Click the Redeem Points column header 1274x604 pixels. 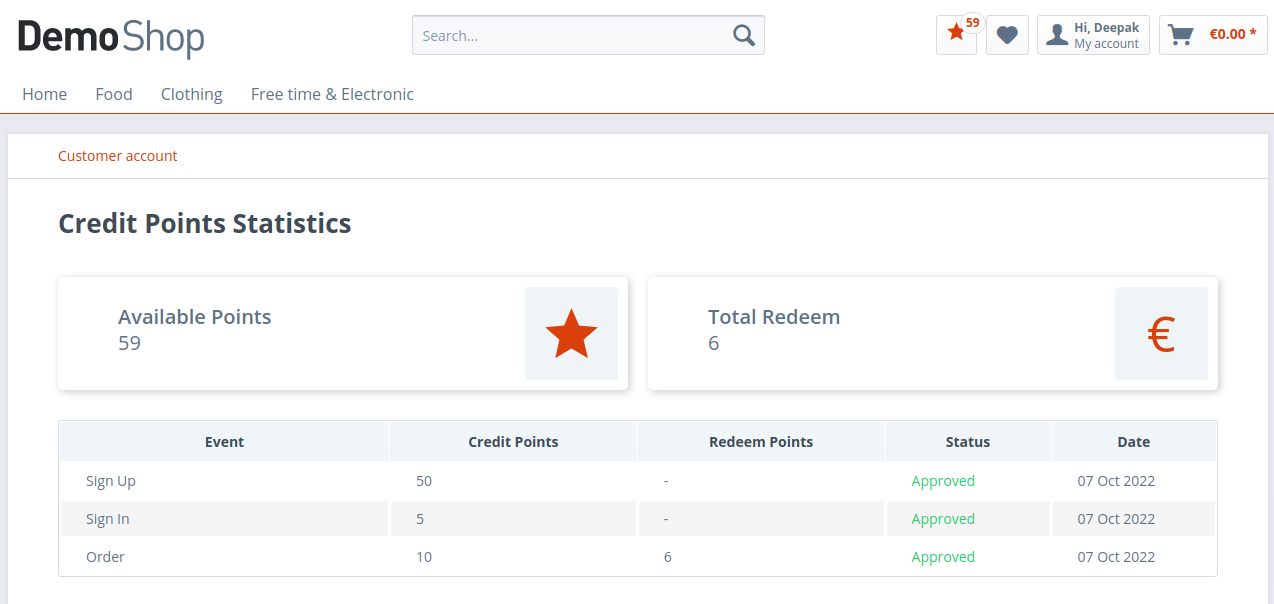click(761, 442)
